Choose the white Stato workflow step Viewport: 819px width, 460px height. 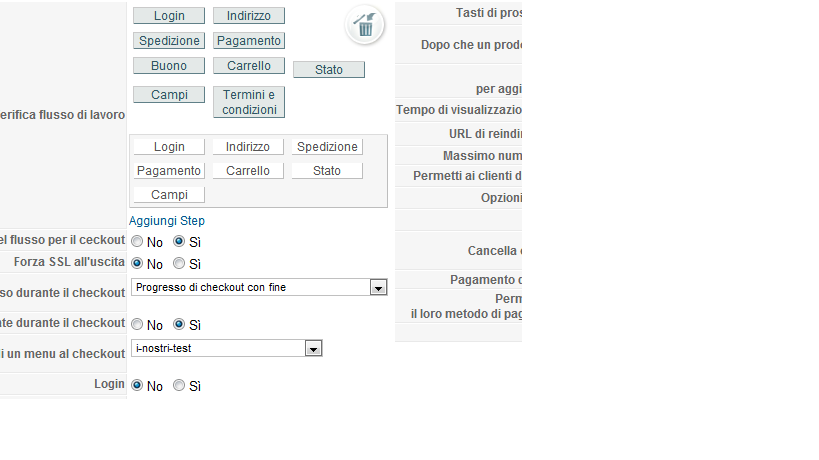click(327, 171)
